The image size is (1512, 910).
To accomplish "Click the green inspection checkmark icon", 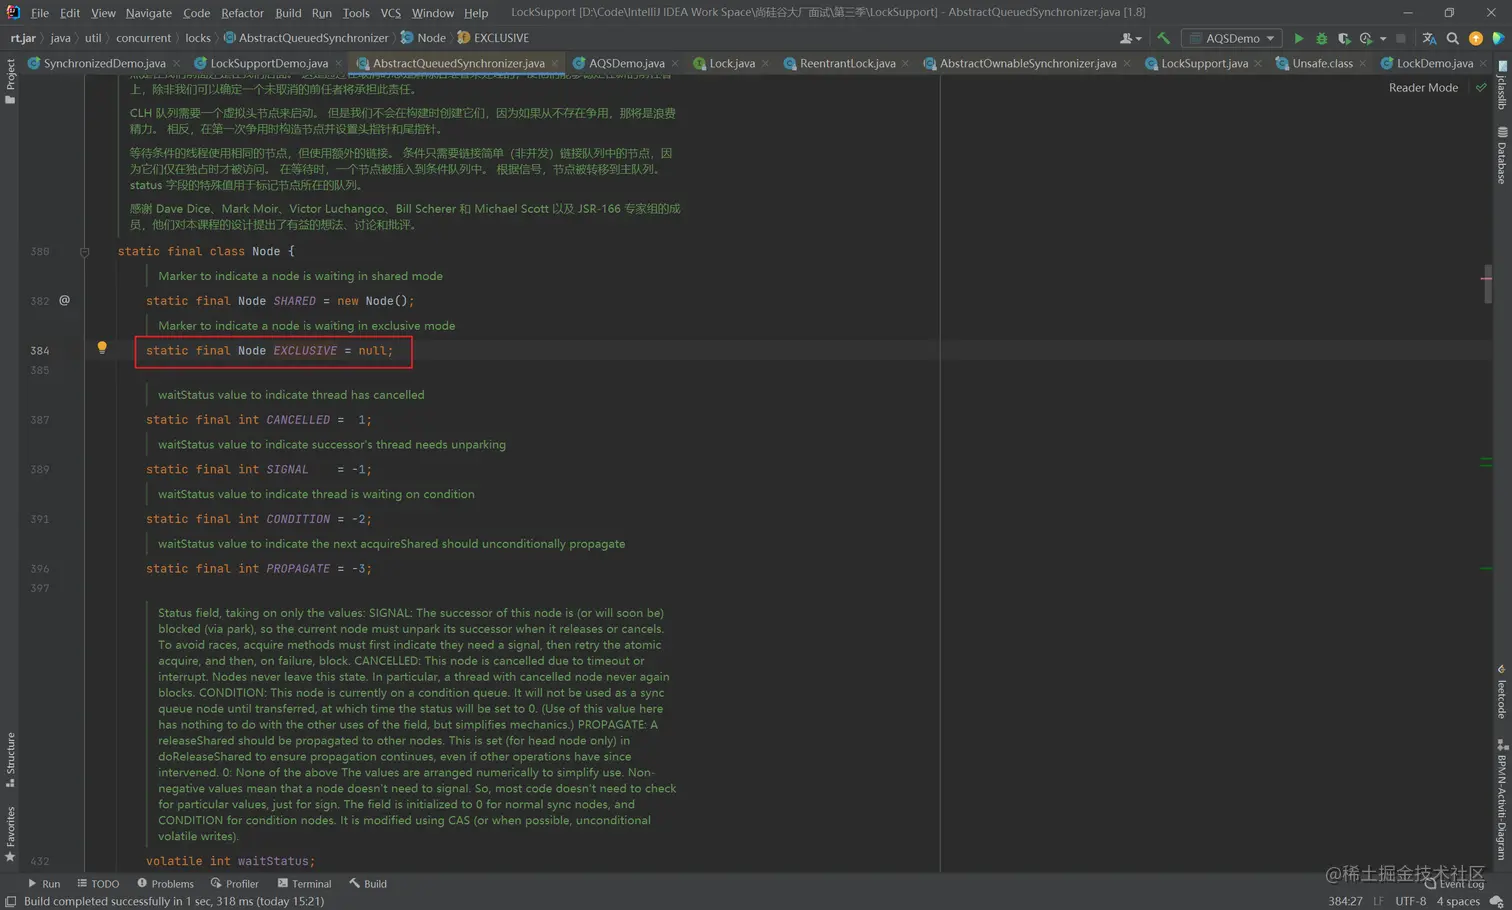I will (x=1481, y=88).
